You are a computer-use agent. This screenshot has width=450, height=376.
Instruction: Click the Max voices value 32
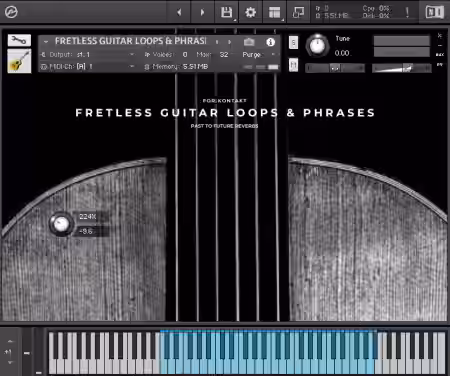(x=224, y=54)
